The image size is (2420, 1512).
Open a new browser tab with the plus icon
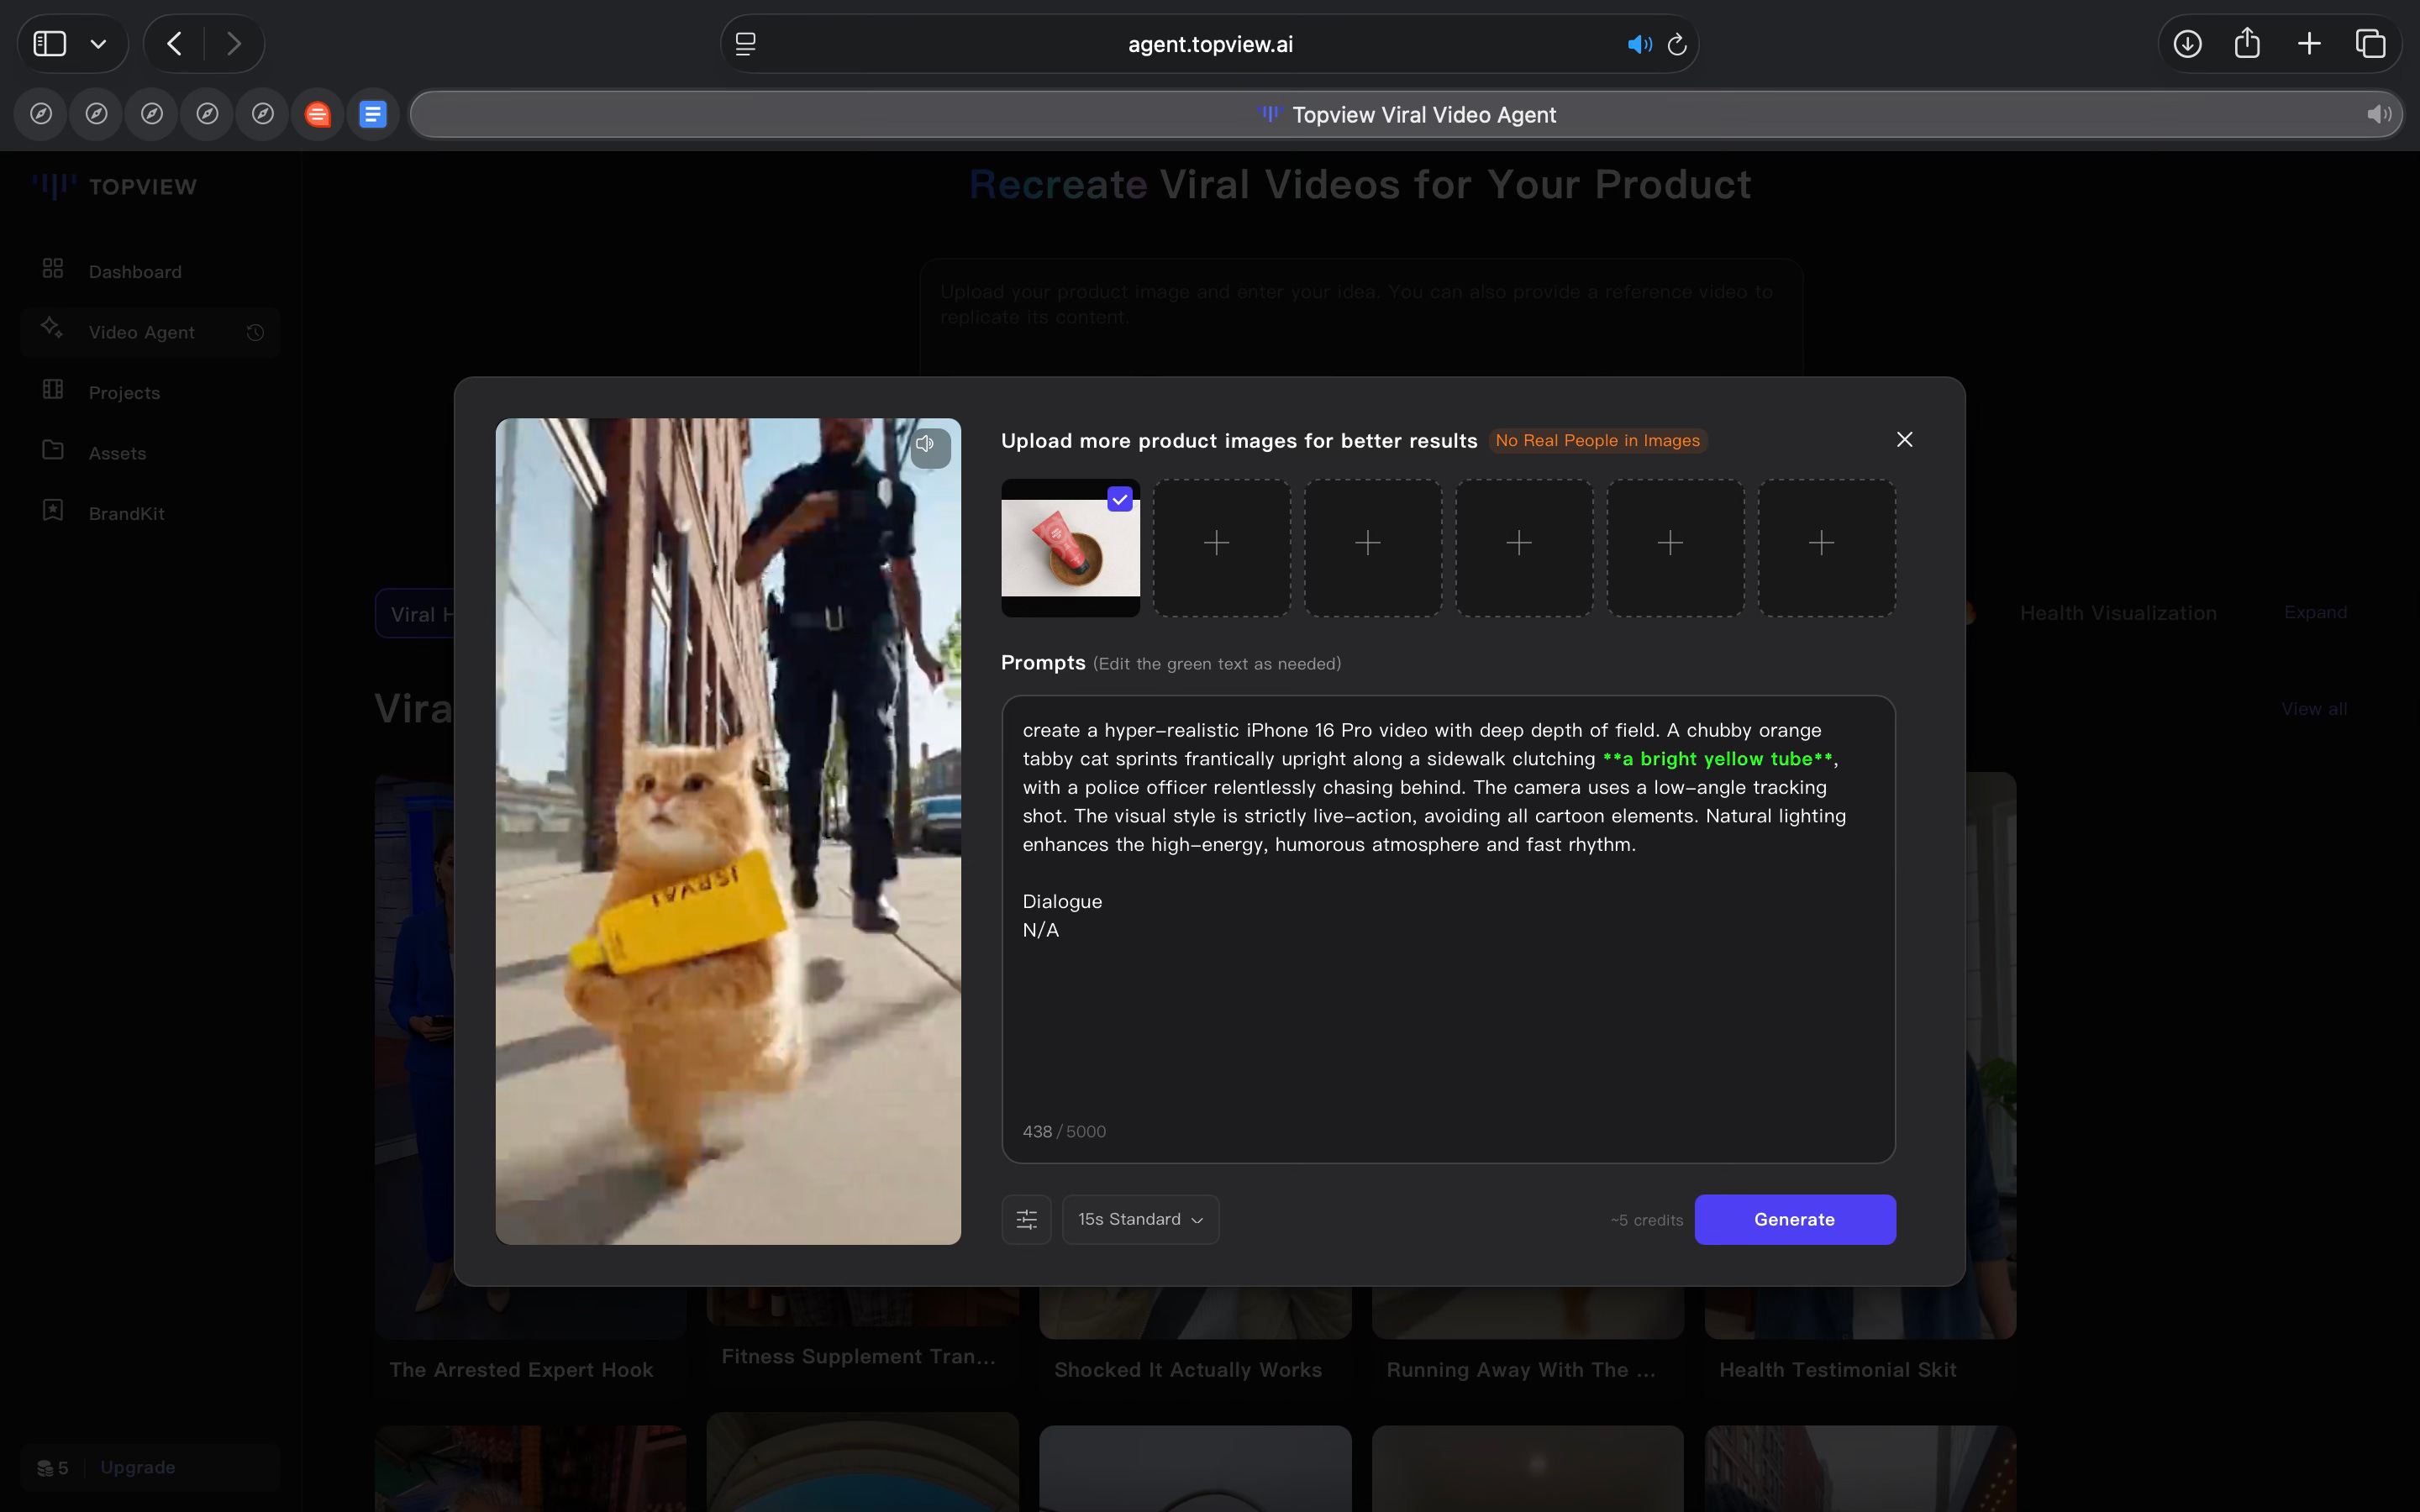tap(2309, 44)
